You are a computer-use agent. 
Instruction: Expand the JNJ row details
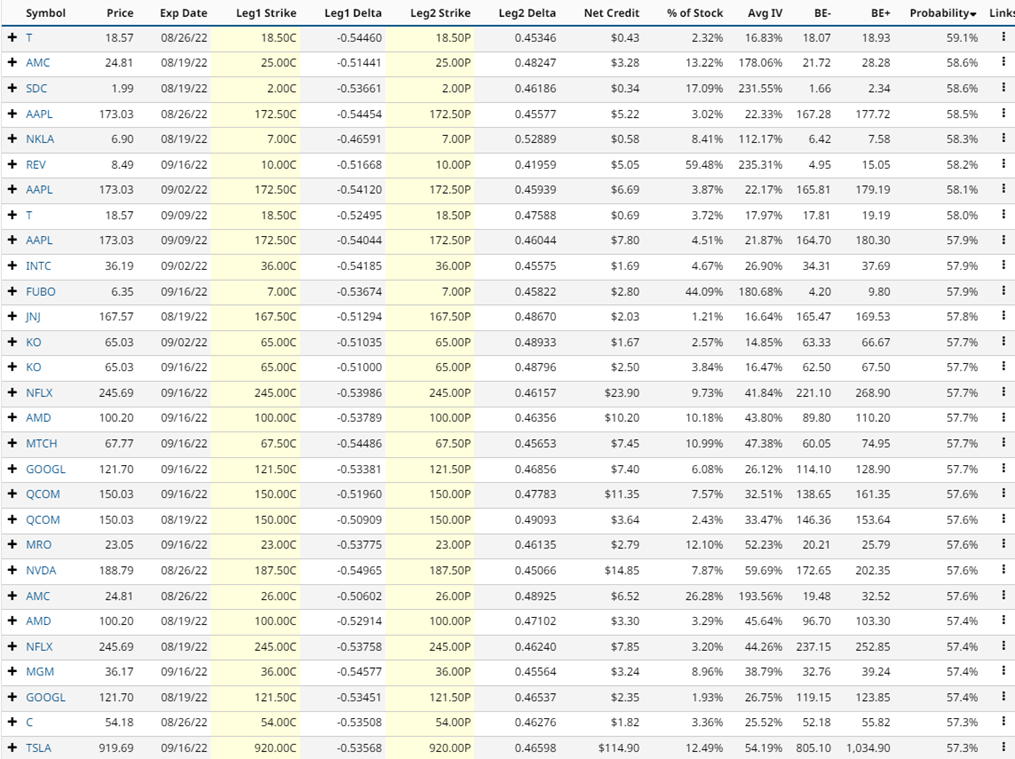point(12,316)
